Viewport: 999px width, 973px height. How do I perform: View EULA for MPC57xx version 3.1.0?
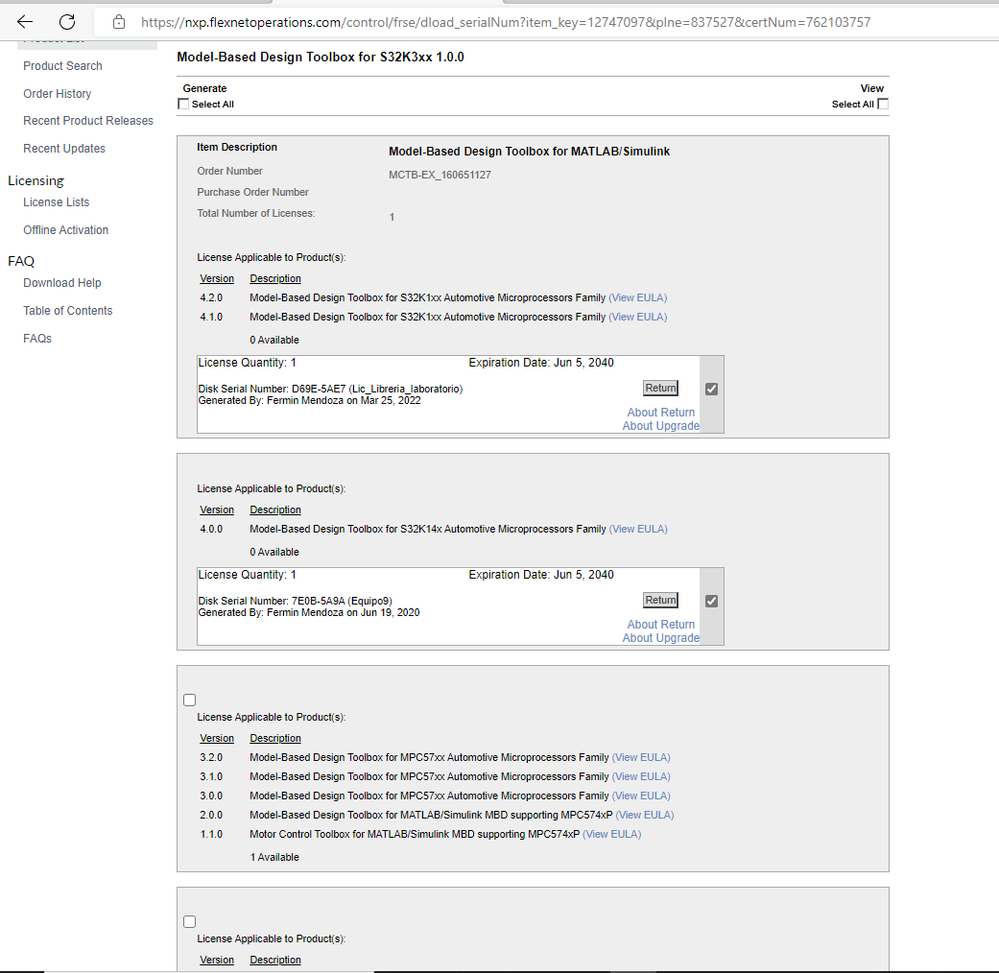pyautogui.click(x=641, y=776)
